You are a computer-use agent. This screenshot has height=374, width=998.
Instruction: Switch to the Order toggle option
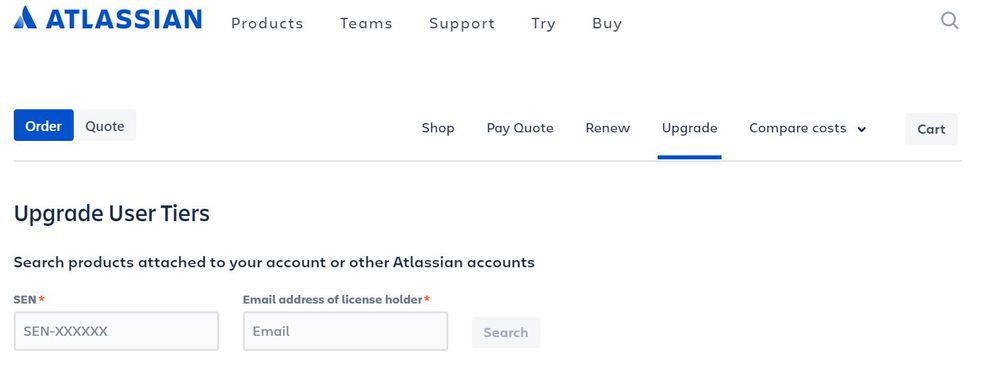click(x=43, y=125)
